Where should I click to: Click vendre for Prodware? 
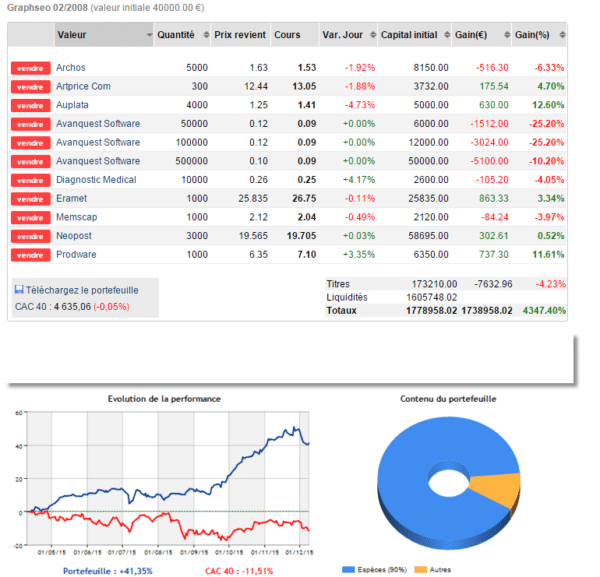[31, 255]
